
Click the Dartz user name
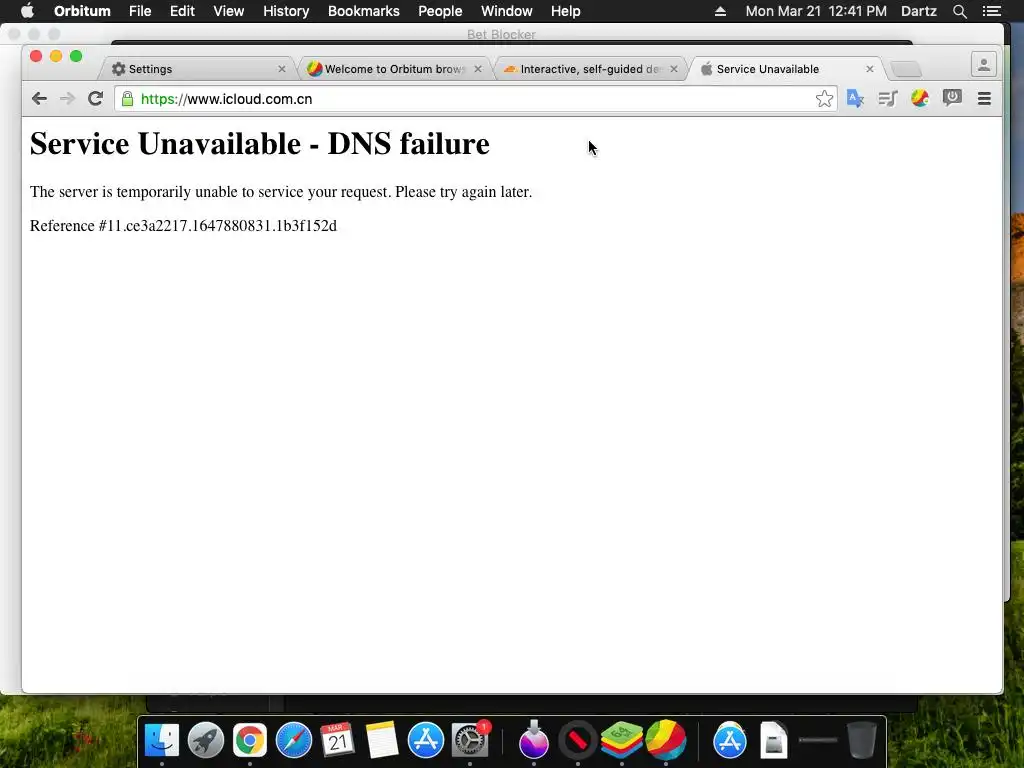pos(919,11)
